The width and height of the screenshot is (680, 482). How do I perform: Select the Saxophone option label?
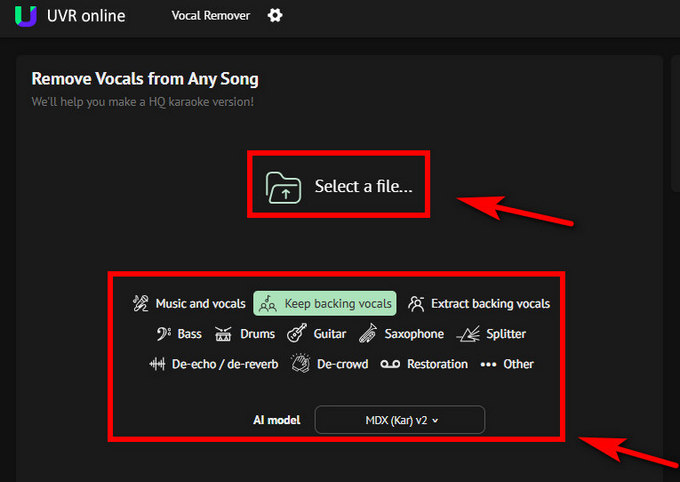414,334
